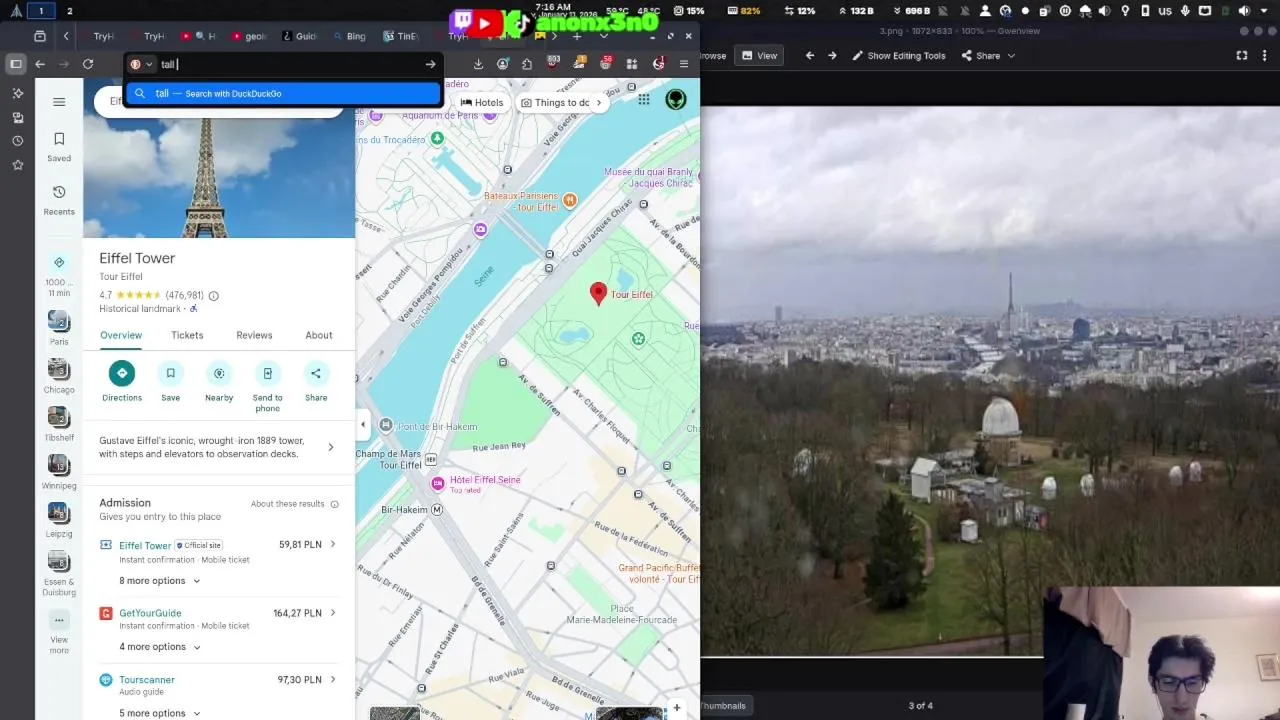Image resolution: width=1280 pixels, height=720 pixels.
Task: Switch to the Tickets tab
Action: point(187,335)
